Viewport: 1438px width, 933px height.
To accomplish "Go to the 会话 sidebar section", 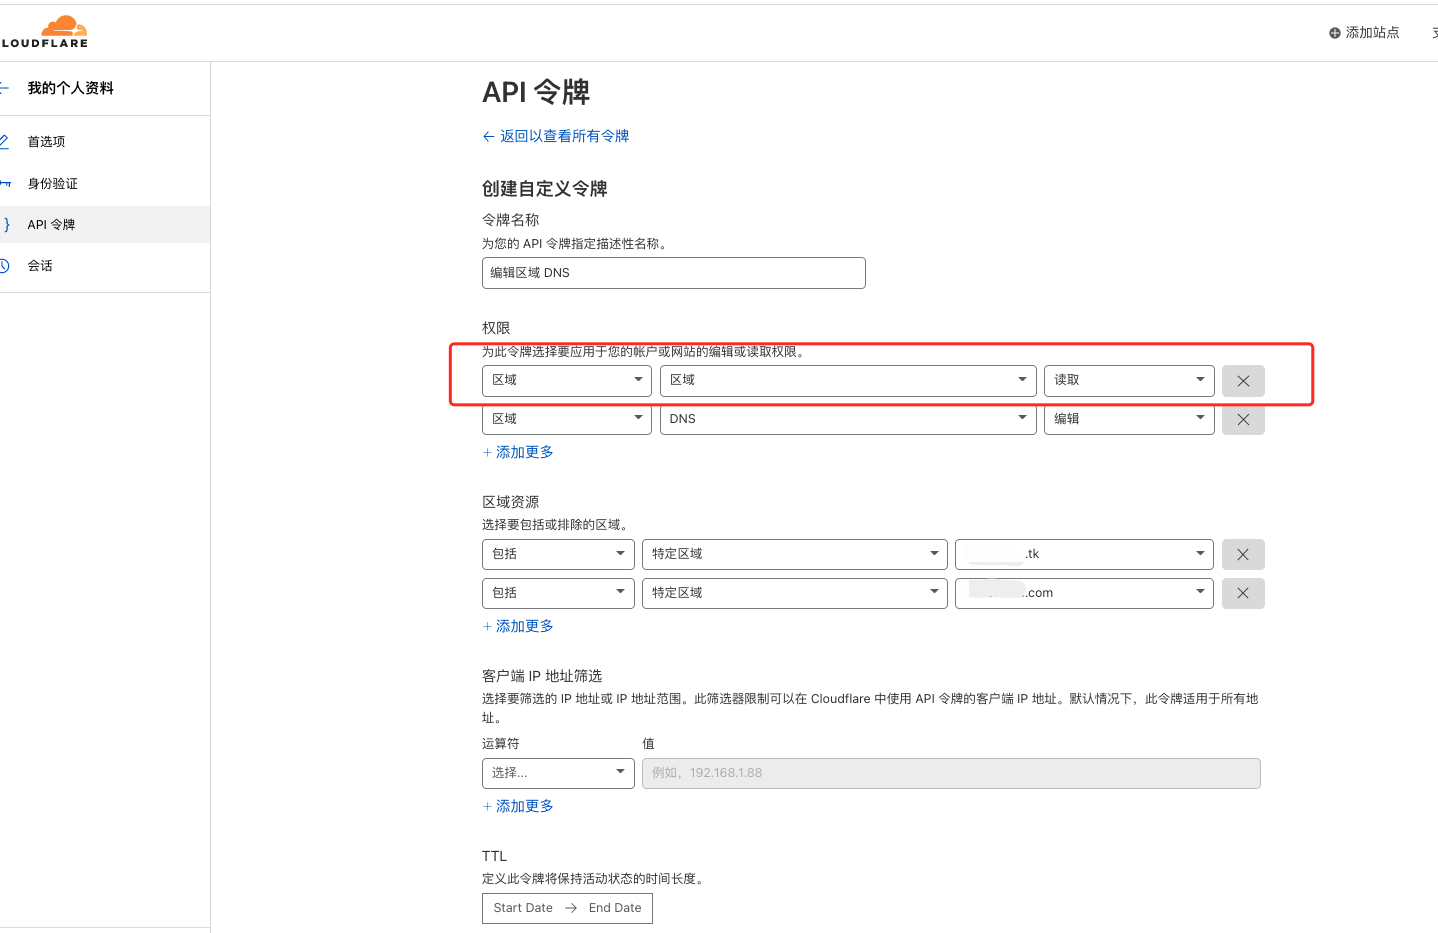I will point(38,265).
